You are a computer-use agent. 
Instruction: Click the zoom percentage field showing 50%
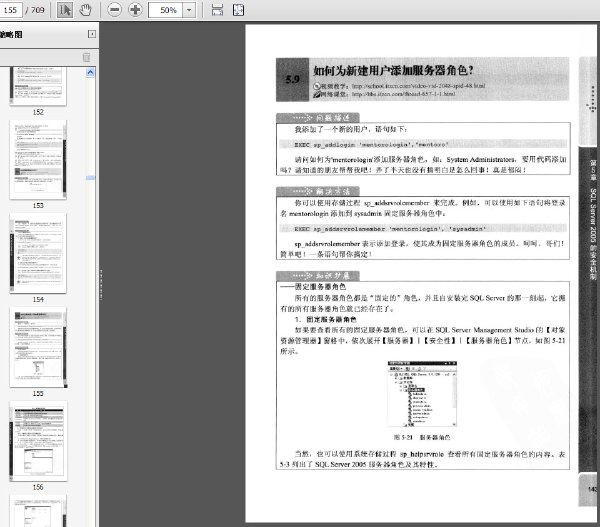click(166, 10)
